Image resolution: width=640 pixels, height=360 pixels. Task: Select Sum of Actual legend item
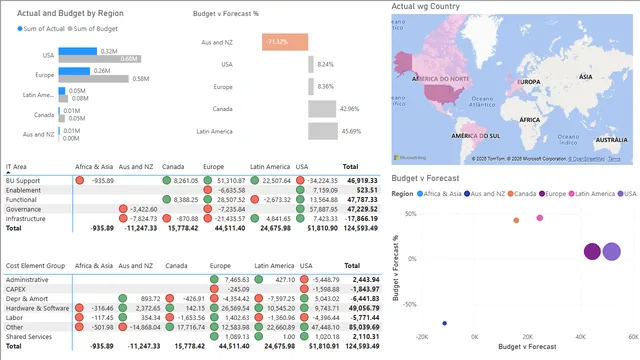[x=41, y=29]
